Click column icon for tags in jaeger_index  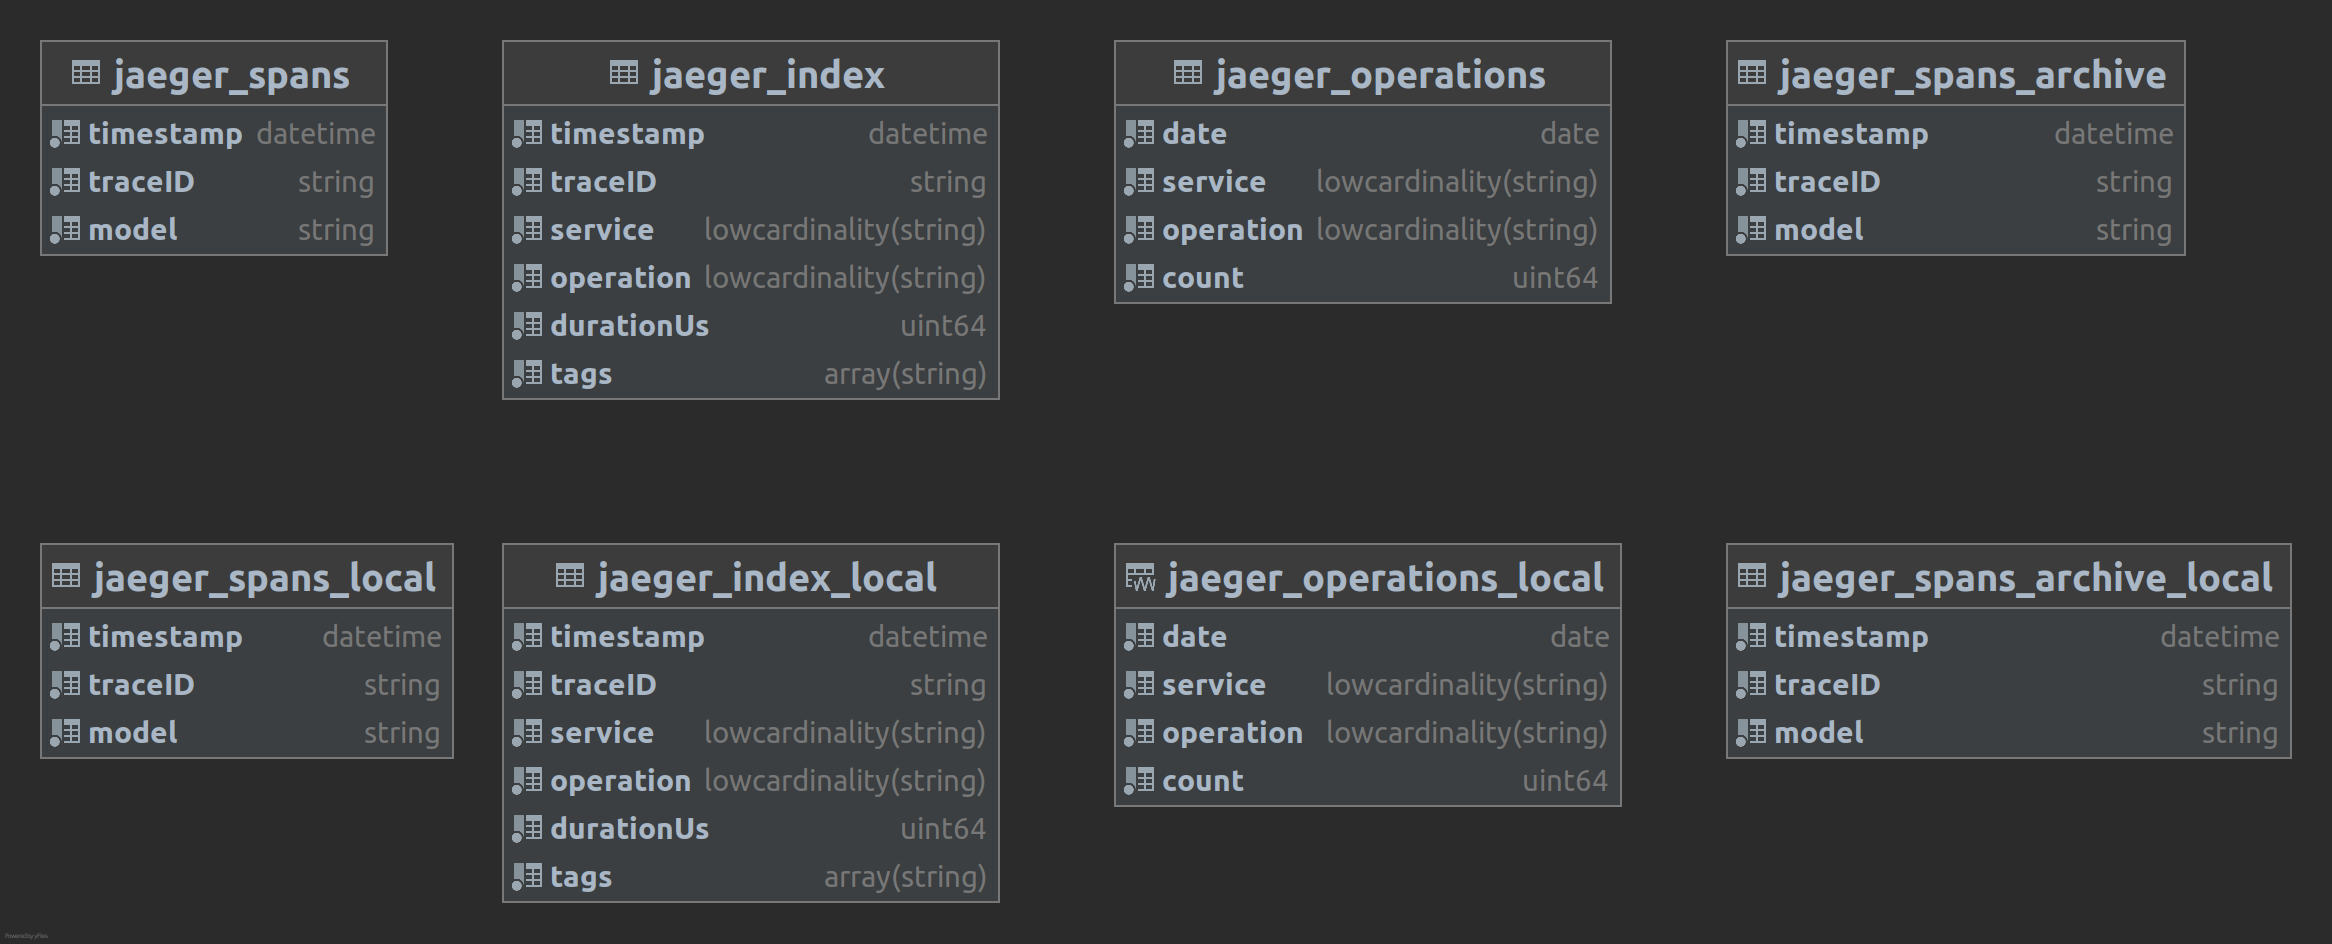(x=528, y=373)
